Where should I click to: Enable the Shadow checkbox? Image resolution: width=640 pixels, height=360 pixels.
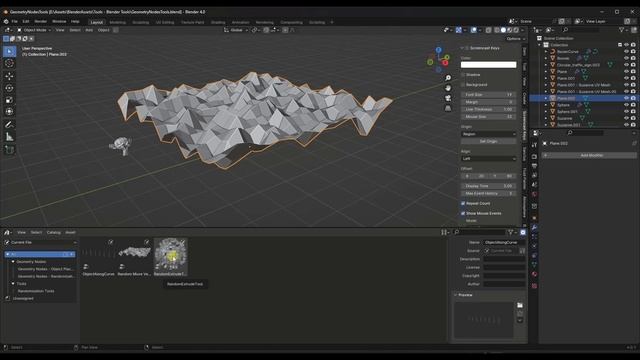tap(463, 75)
